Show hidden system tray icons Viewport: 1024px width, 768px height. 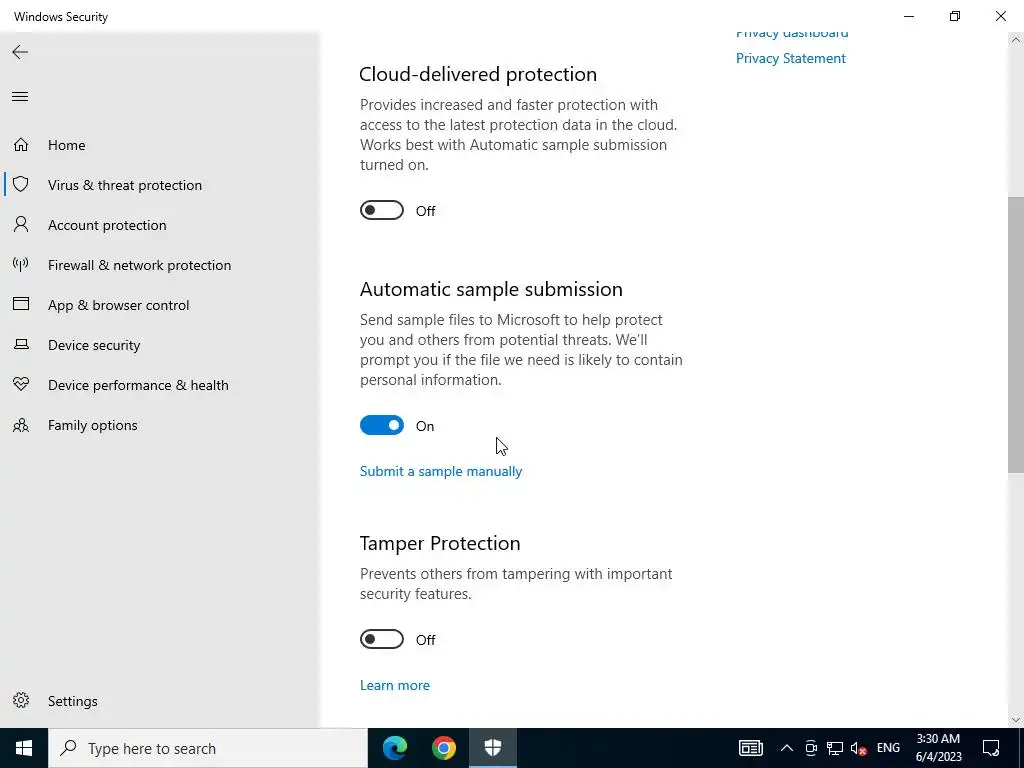(787, 748)
